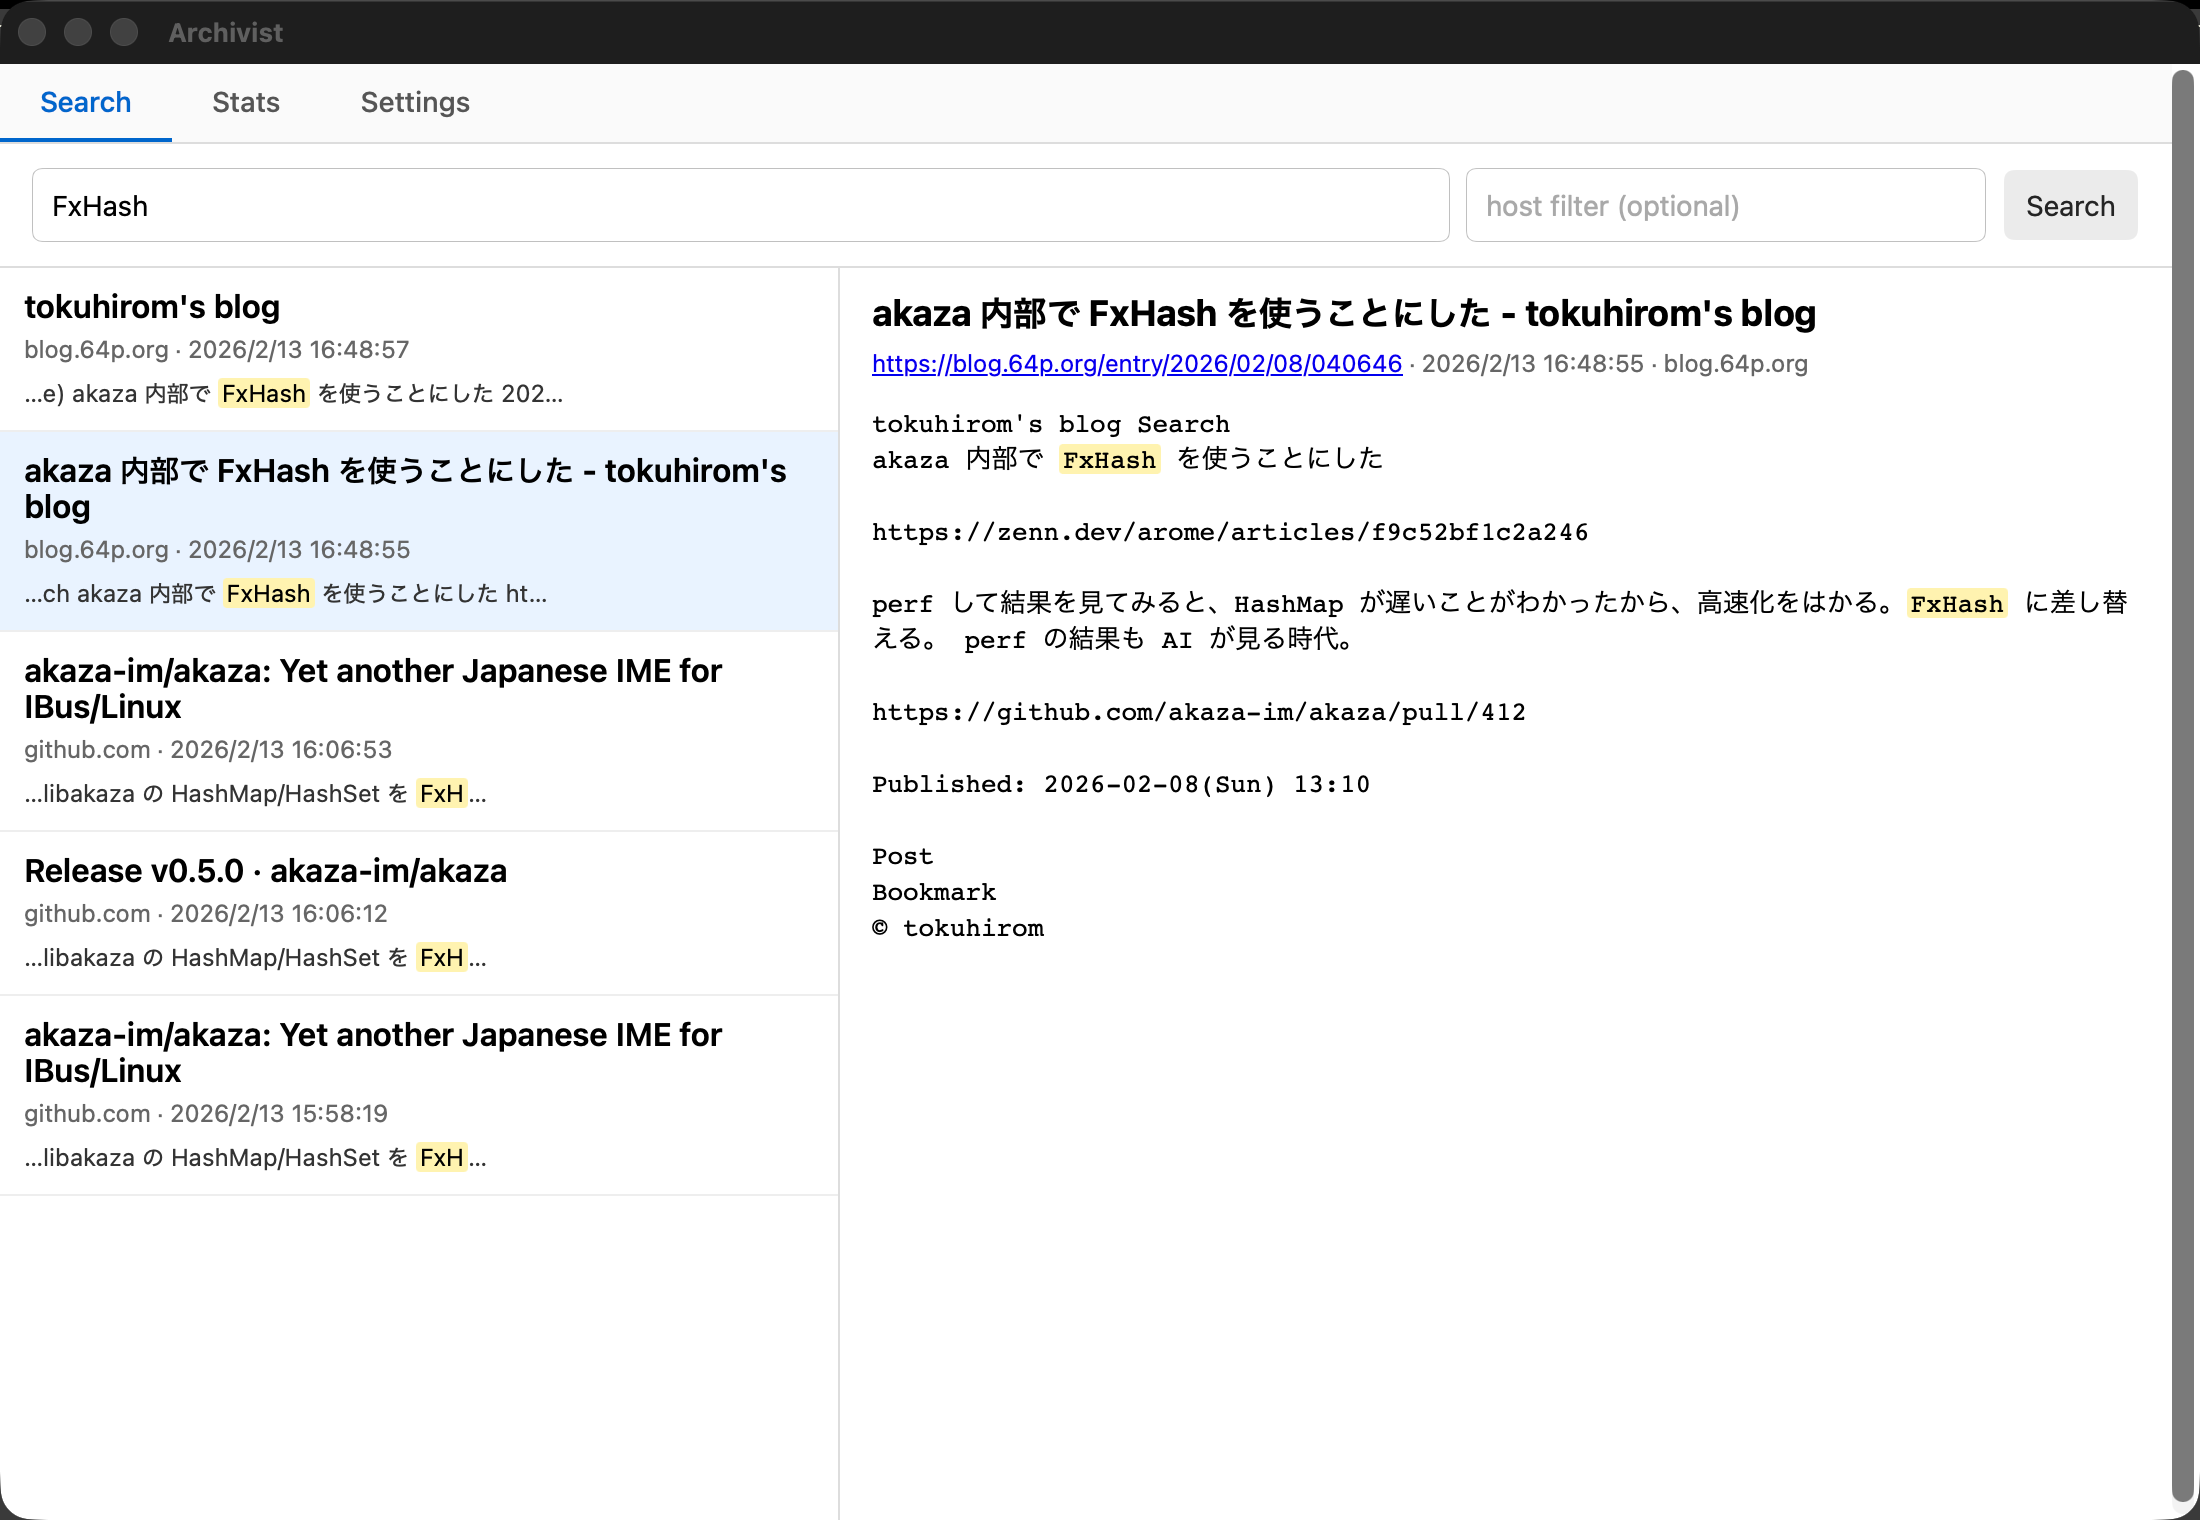Screen dimensions: 2200x1520
Task: Select the first result, tokuhirom's blog
Action: coord(418,348)
